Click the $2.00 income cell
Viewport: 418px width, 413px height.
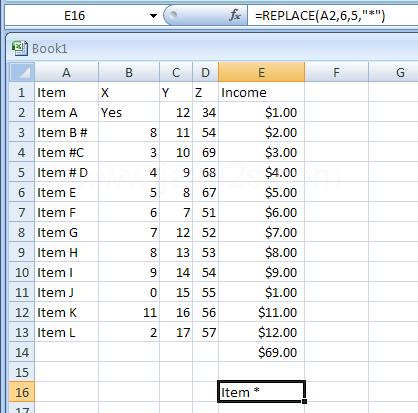pyautogui.click(x=262, y=132)
